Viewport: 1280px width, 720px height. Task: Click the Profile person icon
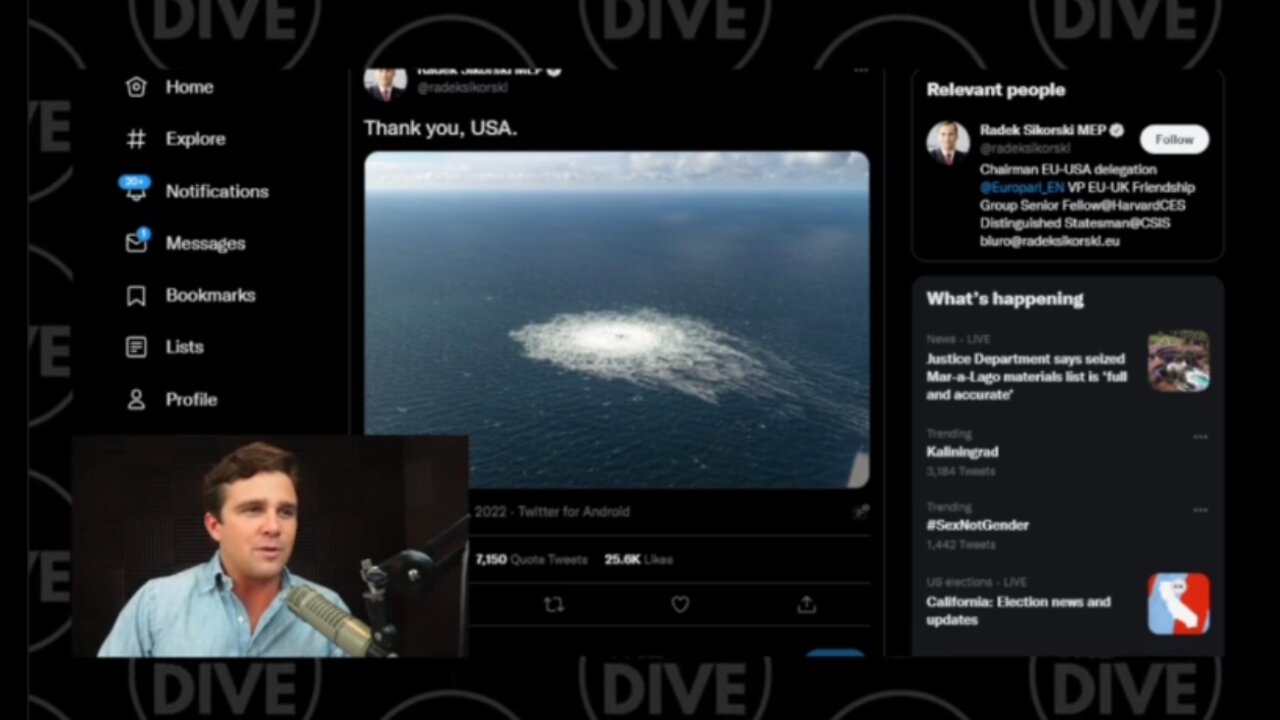(x=136, y=399)
